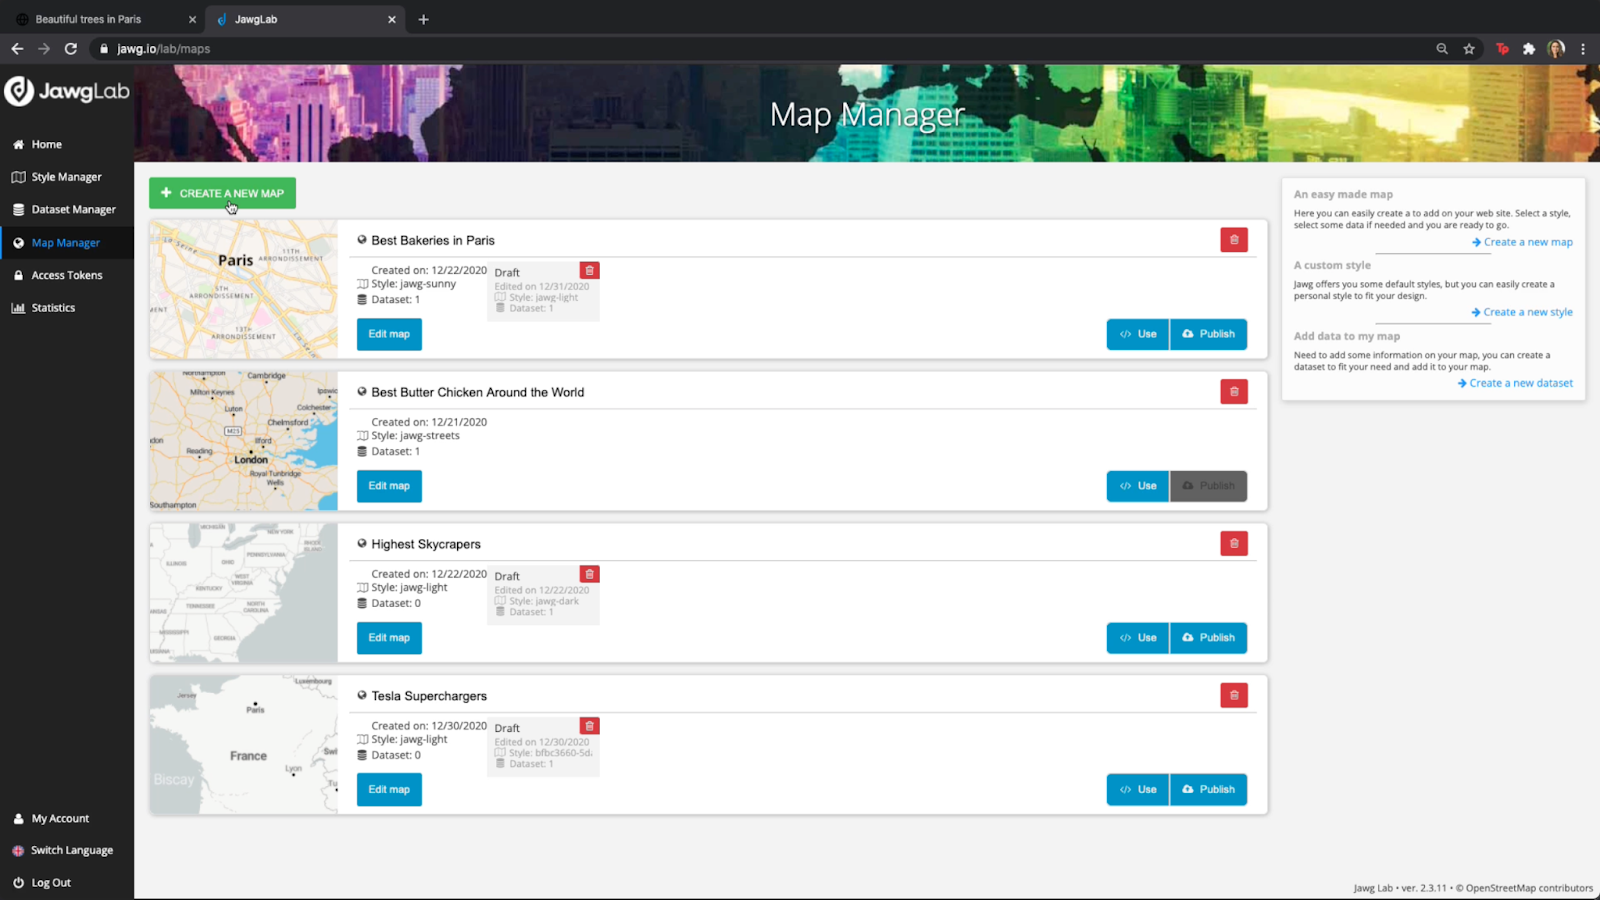Follow the 'Create a new dataset' link

click(1515, 383)
